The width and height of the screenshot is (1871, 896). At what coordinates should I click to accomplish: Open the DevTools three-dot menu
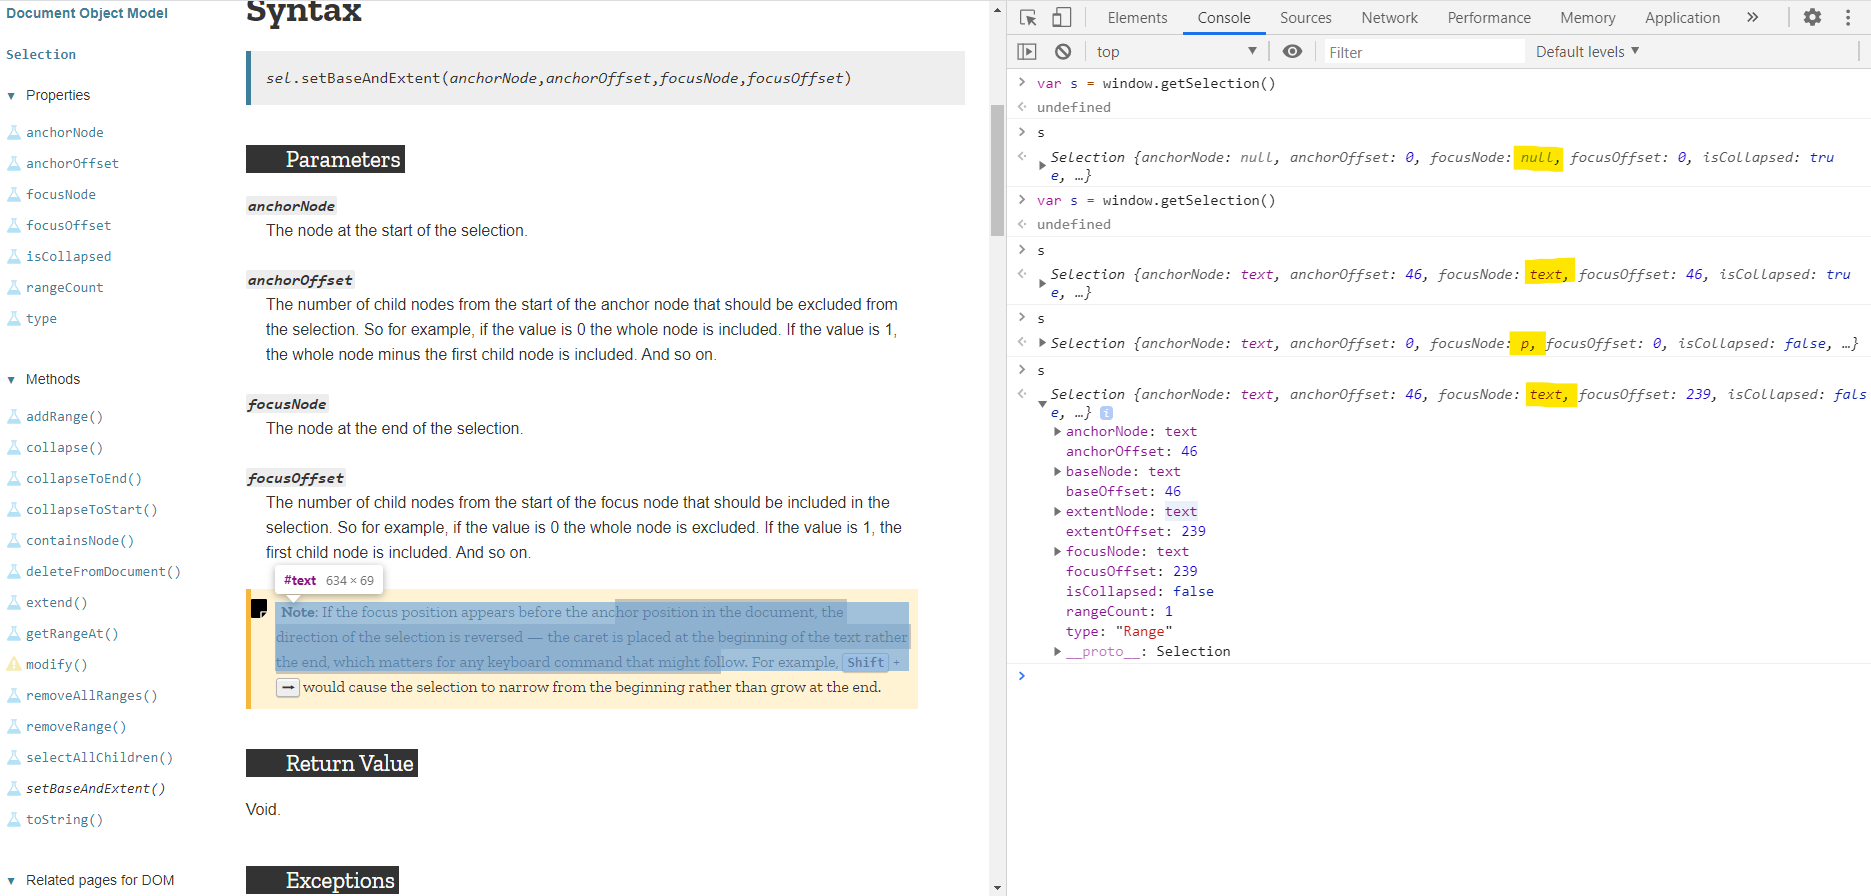click(x=1848, y=18)
